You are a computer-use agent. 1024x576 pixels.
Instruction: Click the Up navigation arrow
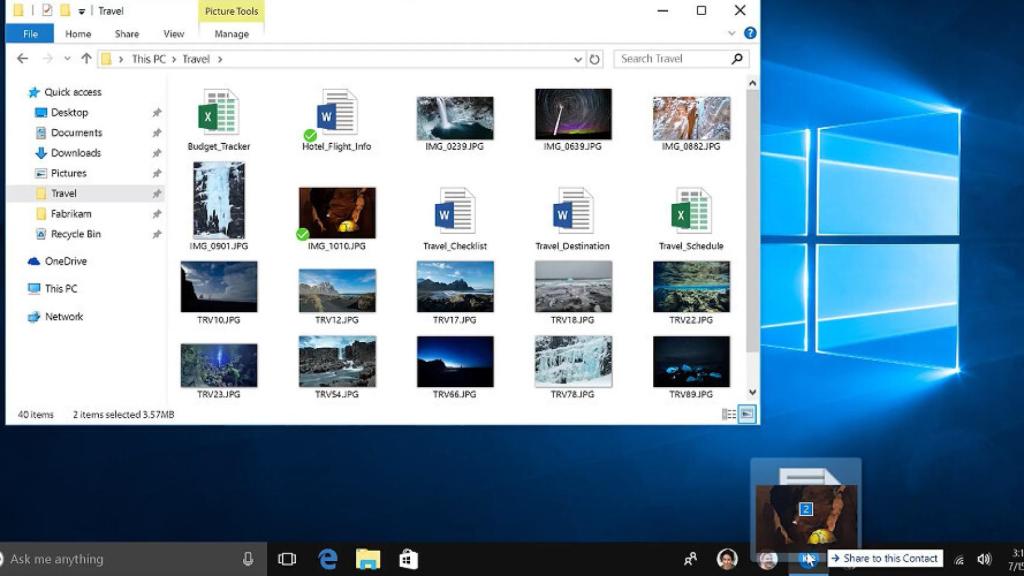click(x=86, y=58)
